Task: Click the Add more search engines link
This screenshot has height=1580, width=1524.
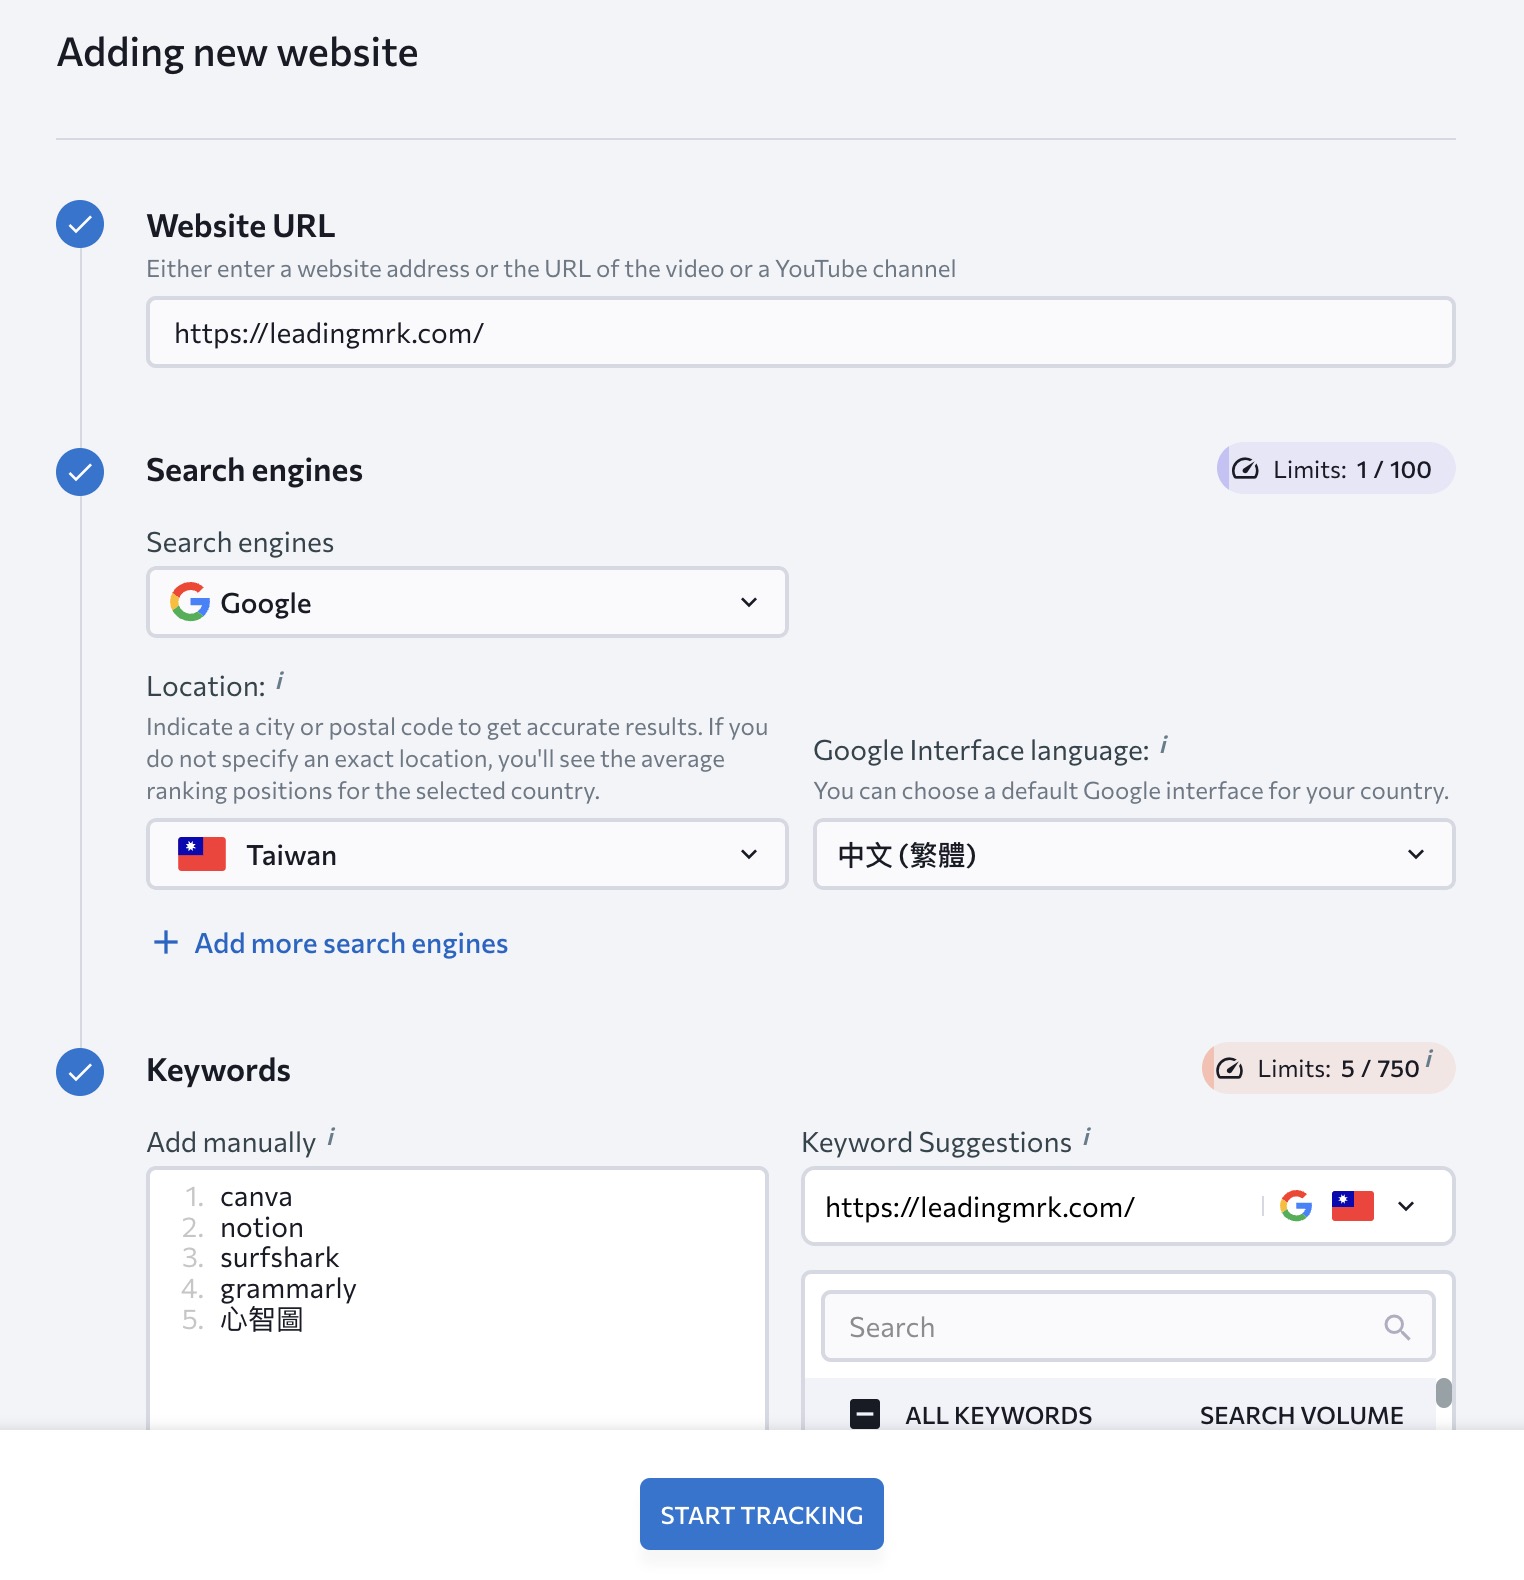Action: (351, 943)
